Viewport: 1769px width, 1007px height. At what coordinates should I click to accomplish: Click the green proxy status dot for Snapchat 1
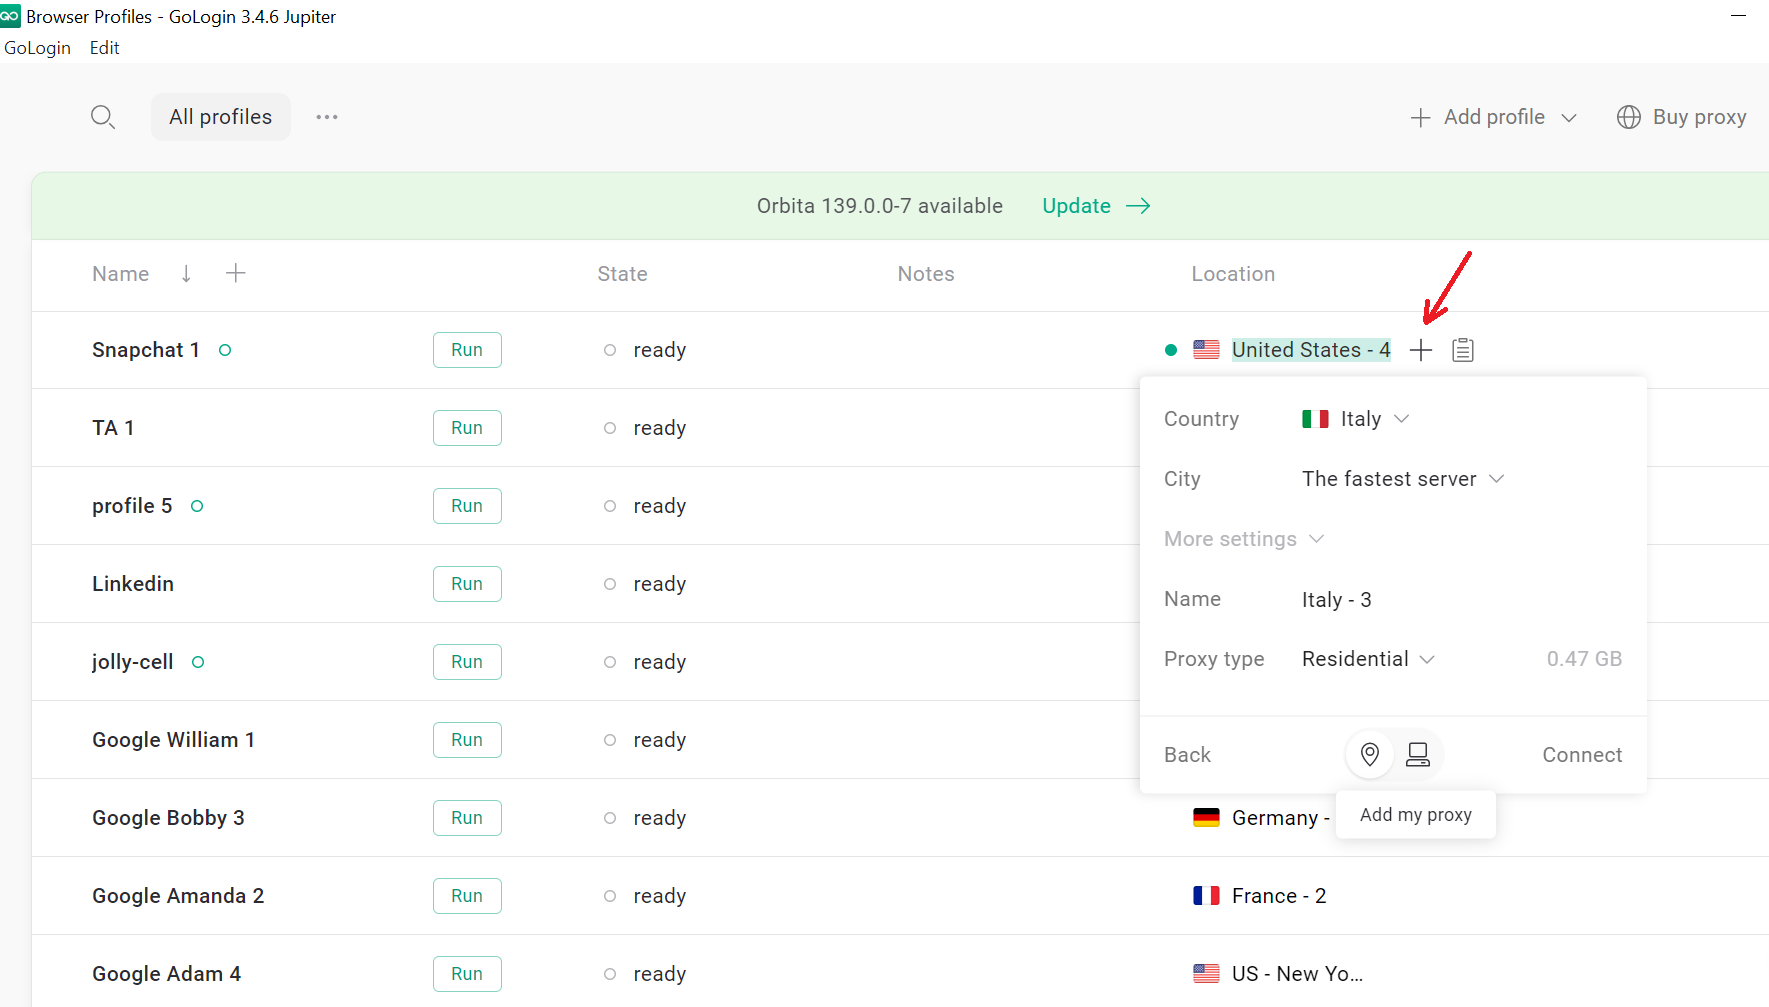pos(1171,350)
